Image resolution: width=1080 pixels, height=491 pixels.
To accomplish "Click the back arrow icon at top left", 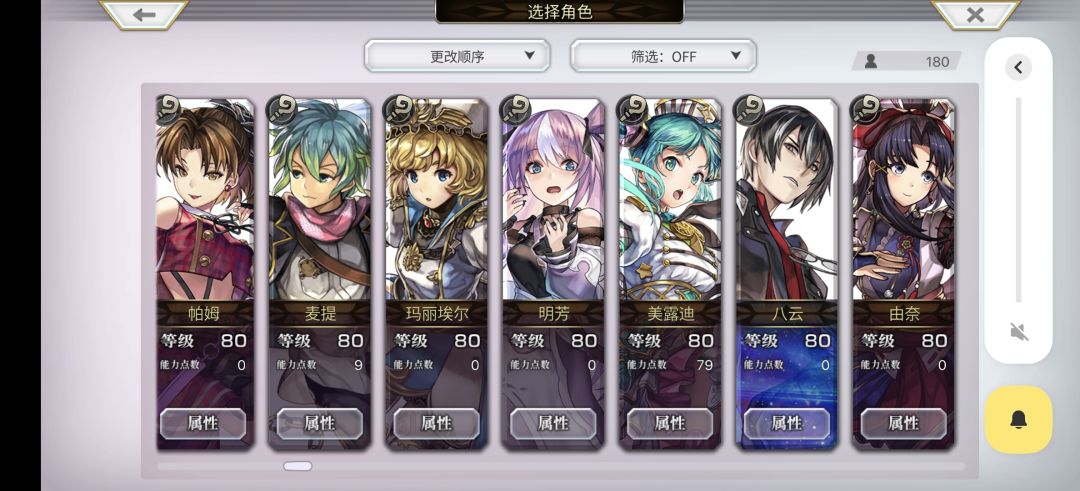I will 144,14.
